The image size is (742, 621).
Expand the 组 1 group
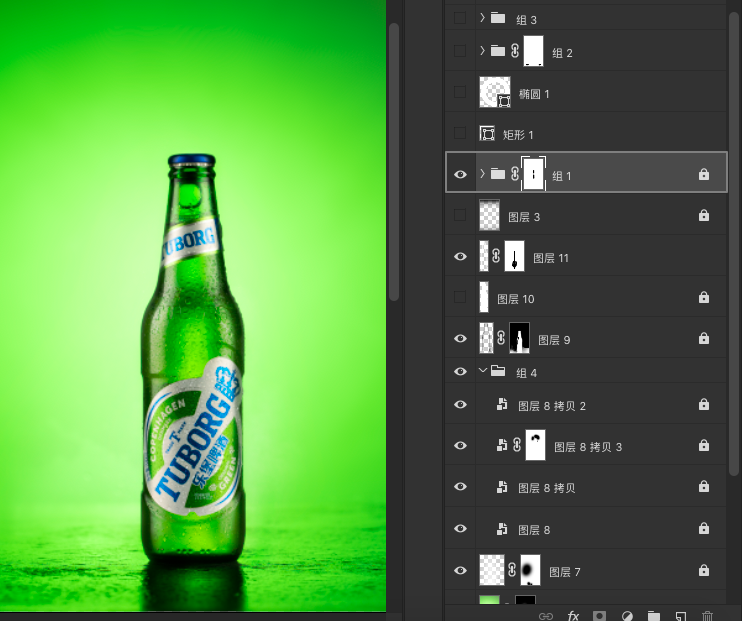(482, 174)
